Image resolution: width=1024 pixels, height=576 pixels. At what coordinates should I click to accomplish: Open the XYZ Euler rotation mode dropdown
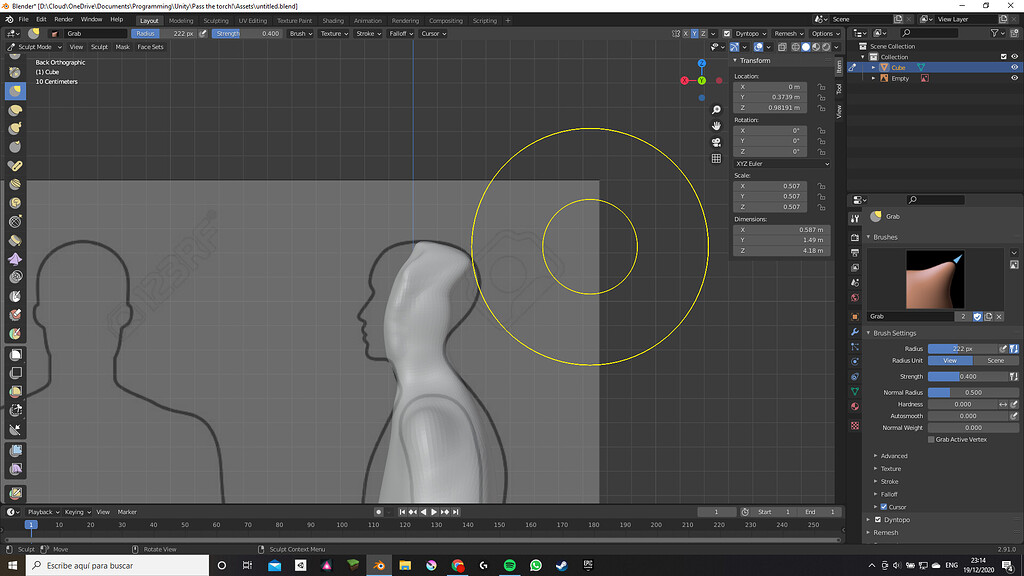pyautogui.click(x=782, y=163)
